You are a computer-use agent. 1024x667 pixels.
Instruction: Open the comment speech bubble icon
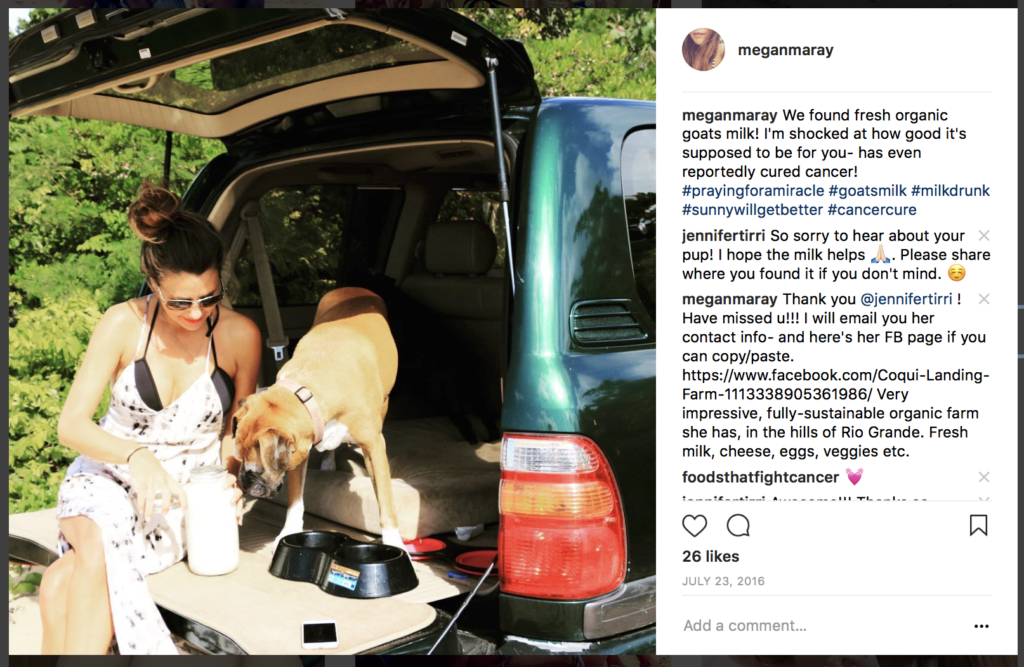point(738,525)
